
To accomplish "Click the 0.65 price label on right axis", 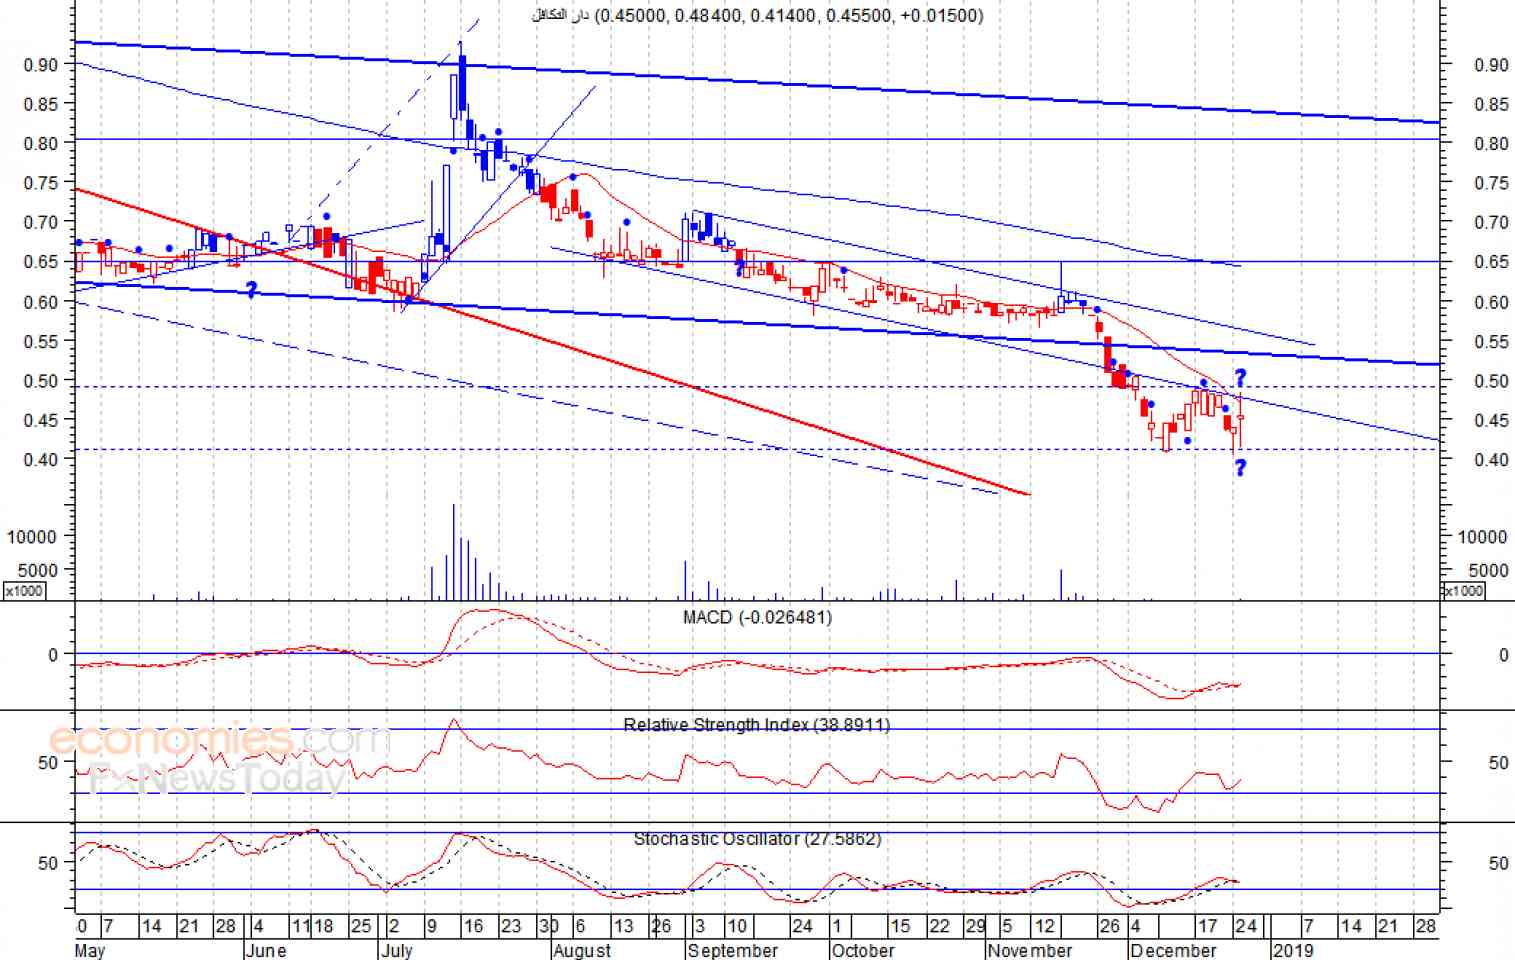I will [1491, 262].
